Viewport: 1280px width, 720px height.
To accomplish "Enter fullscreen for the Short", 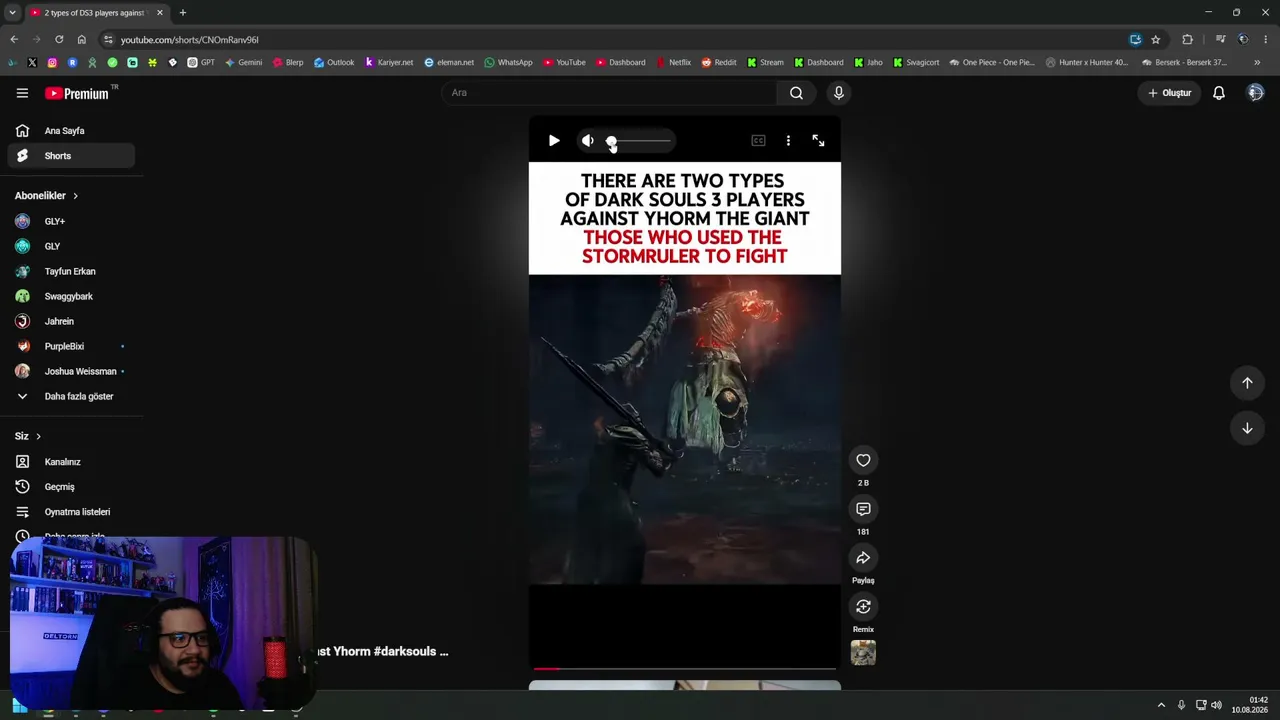I will 818,141.
